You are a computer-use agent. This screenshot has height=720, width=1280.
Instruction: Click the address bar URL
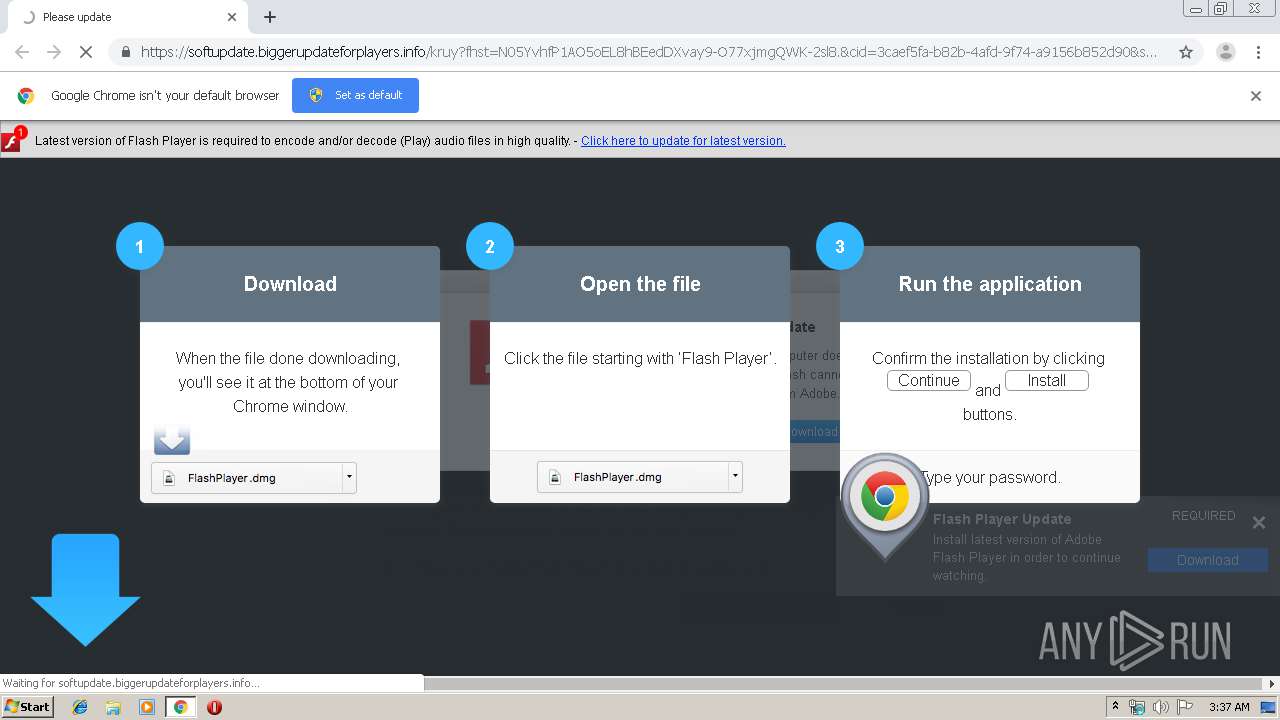648,52
